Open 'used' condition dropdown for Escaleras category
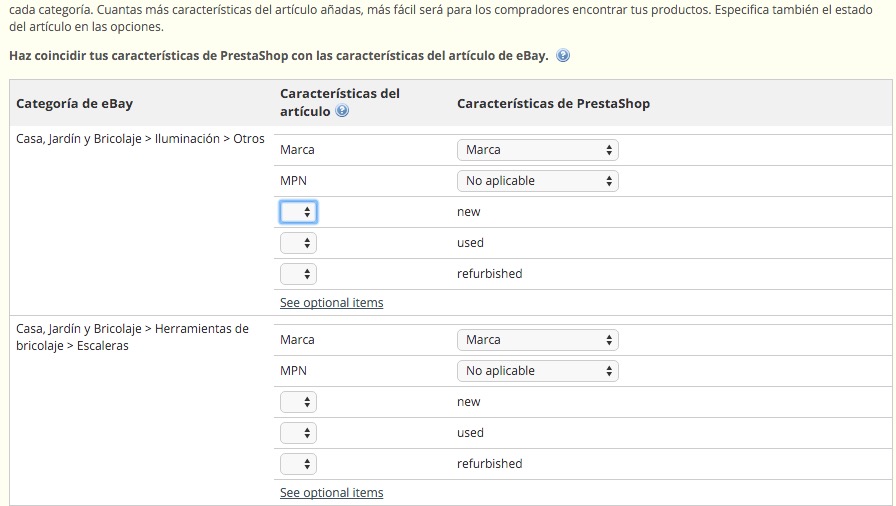This screenshot has height=506, width=896. [298, 433]
